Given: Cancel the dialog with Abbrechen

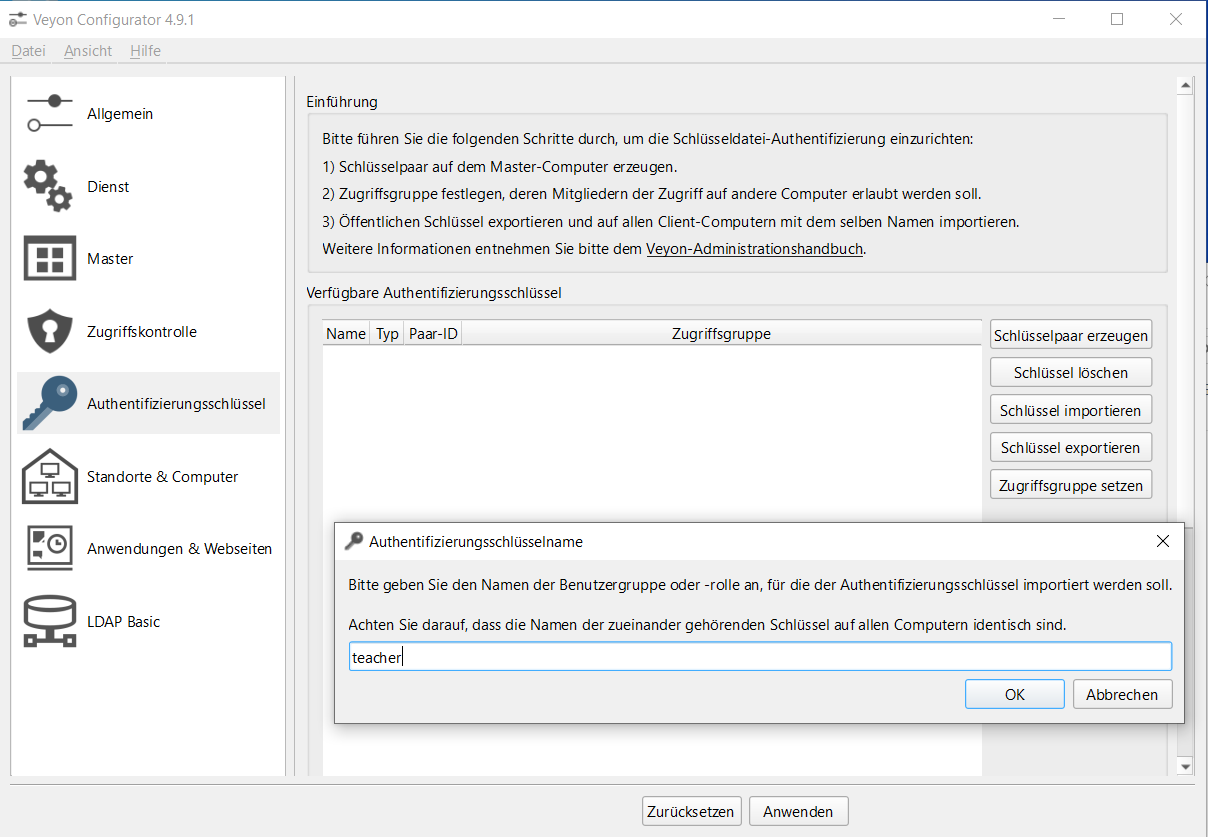Looking at the screenshot, I should (x=1122, y=694).
